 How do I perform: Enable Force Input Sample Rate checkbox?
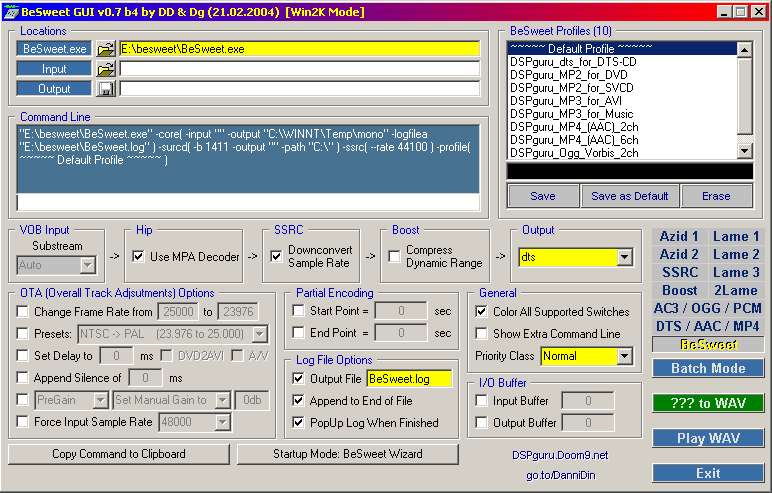tap(23, 422)
